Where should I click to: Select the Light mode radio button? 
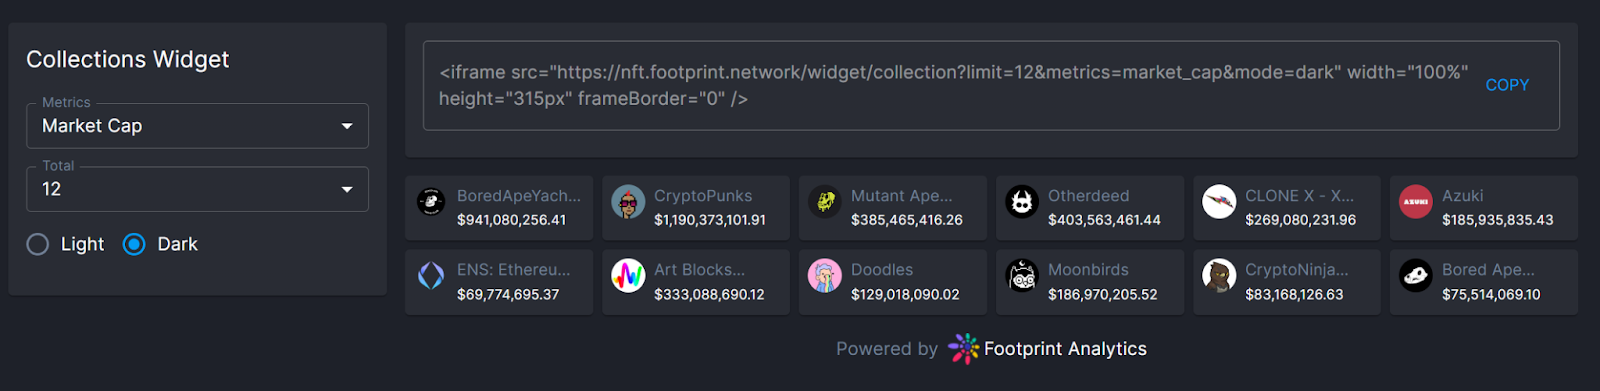pyautogui.click(x=37, y=244)
